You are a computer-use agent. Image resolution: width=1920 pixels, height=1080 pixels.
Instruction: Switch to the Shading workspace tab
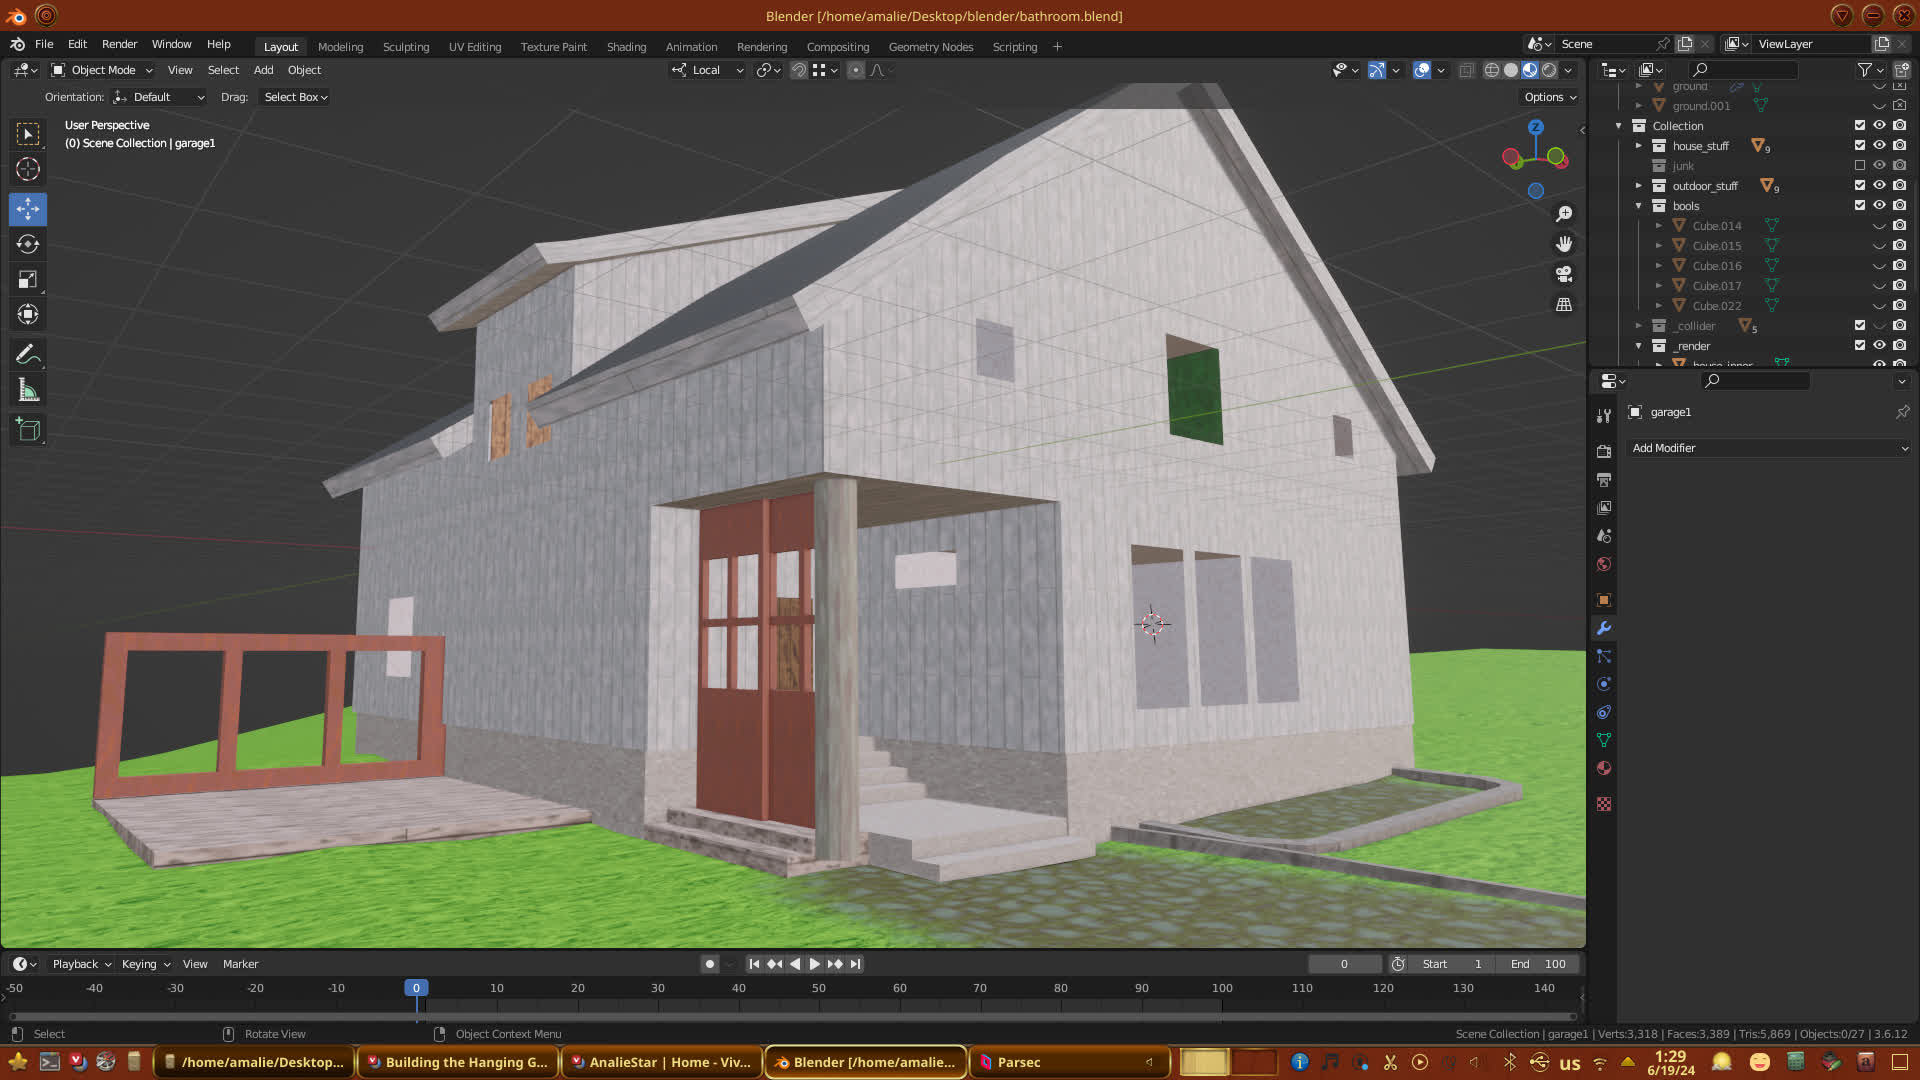[626, 47]
